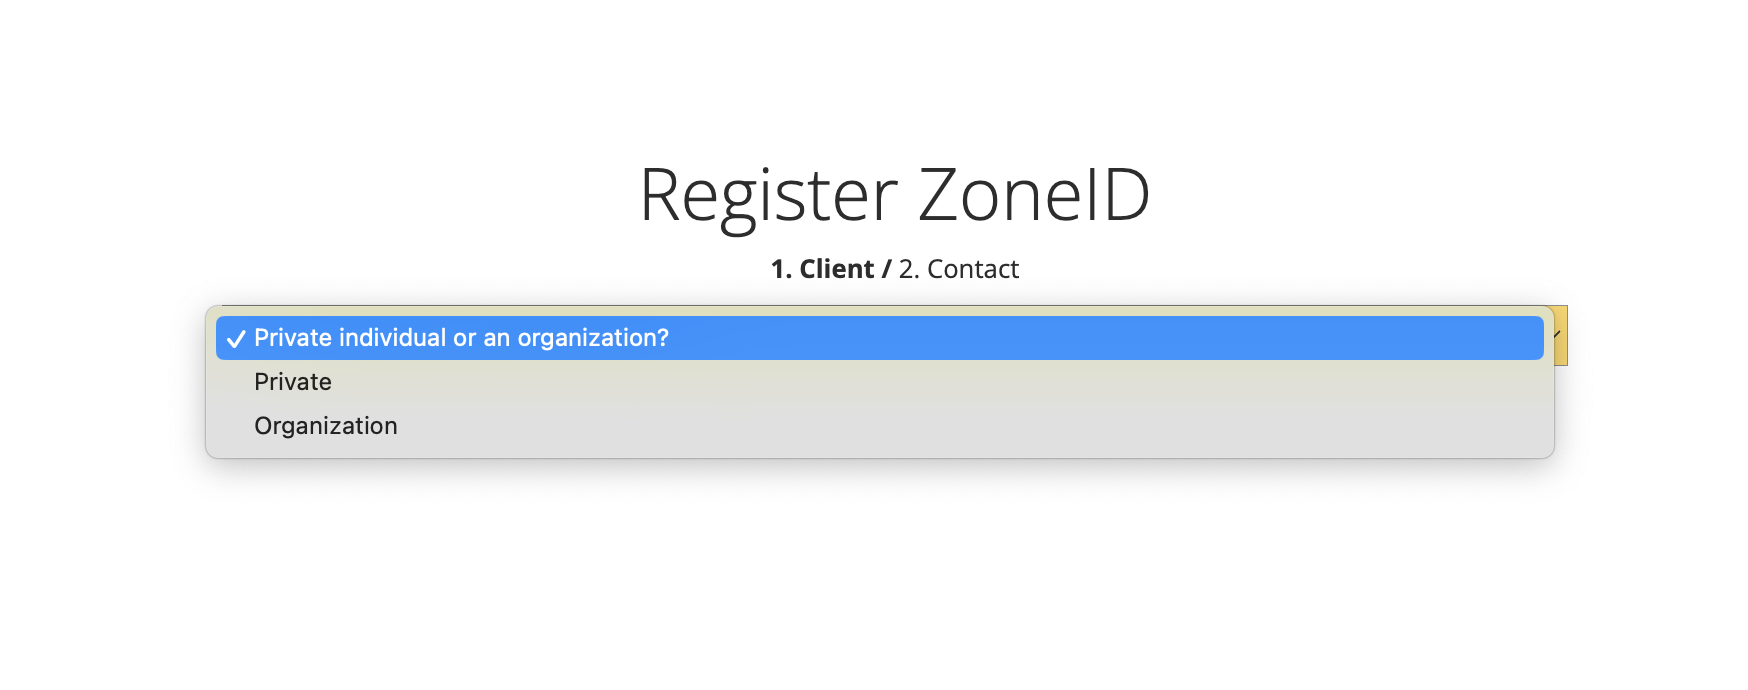Choose Organization from the list
Screen dimensions: 1748x690
click(x=880, y=426)
